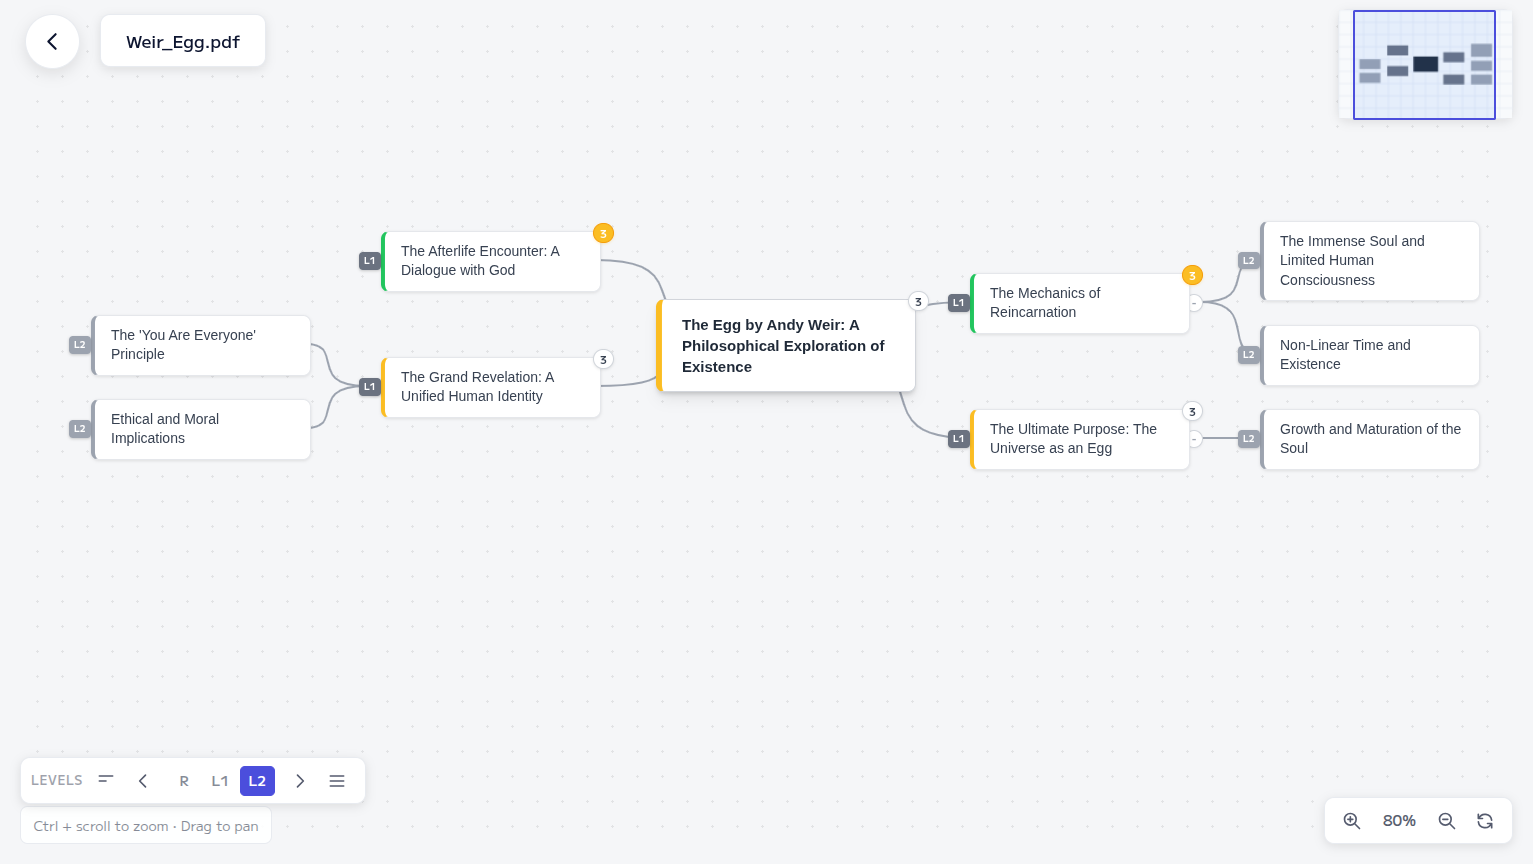This screenshot has width=1533, height=864.
Task: Expand children of the root Egg node
Action: point(918,301)
